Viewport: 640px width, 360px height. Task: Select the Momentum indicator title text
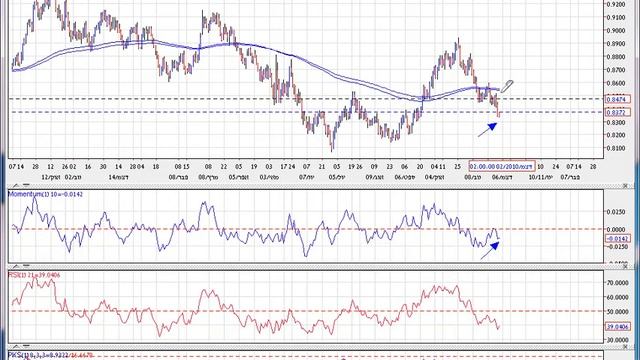[45, 194]
